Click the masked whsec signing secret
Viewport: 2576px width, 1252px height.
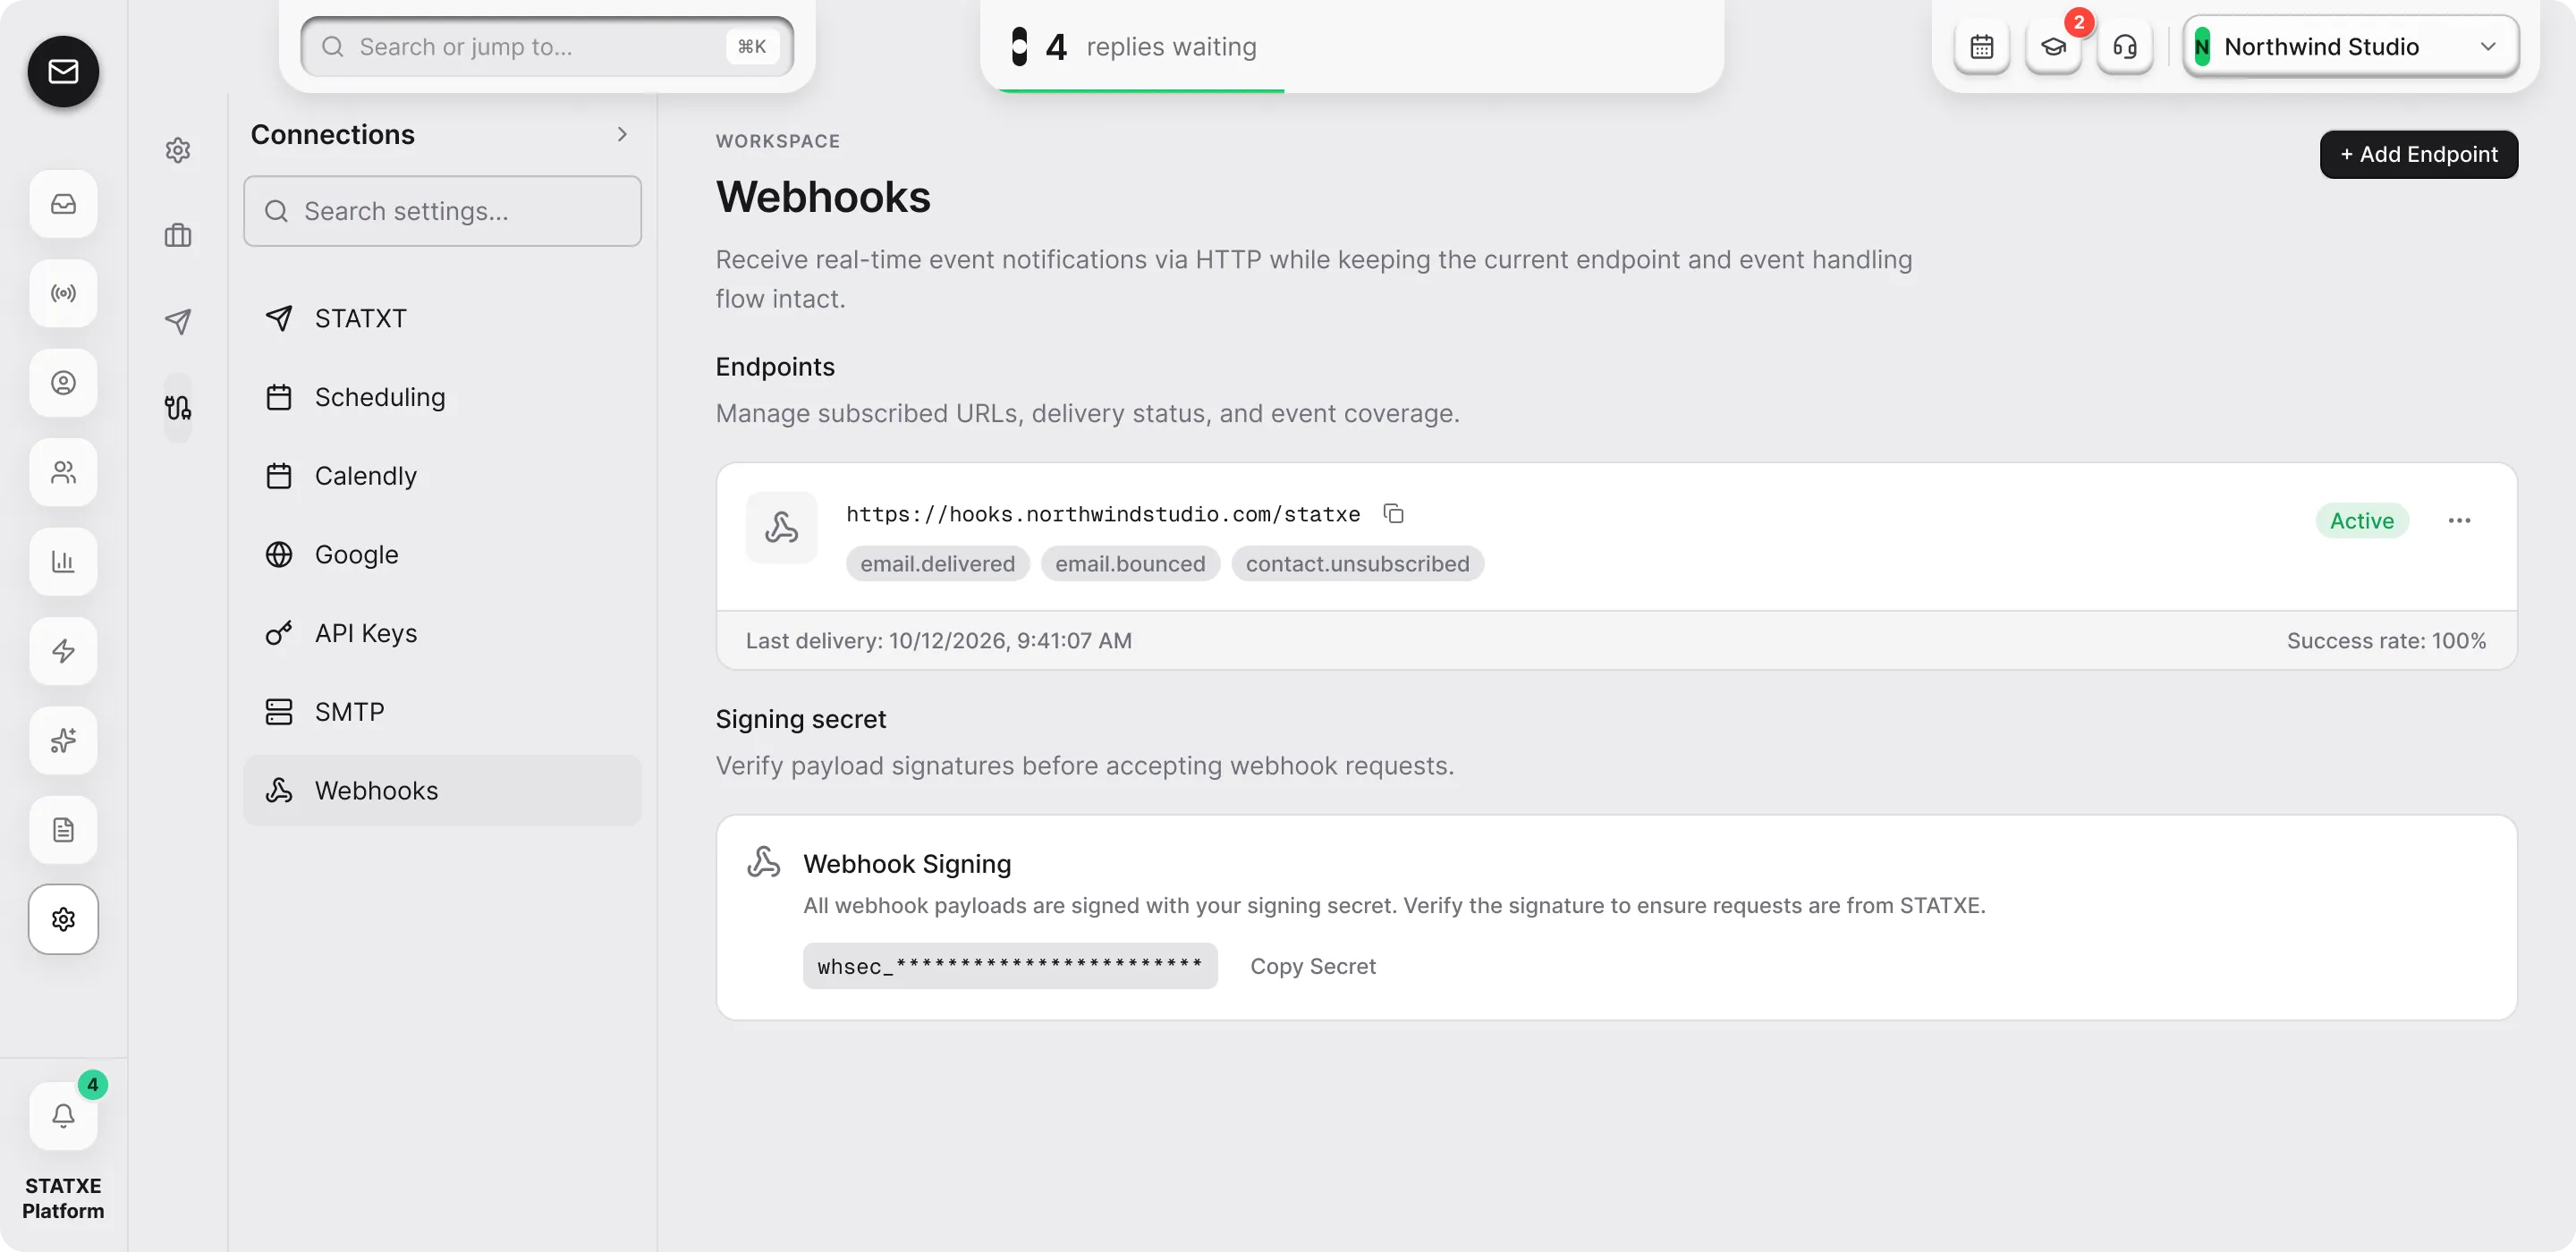click(1010, 966)
